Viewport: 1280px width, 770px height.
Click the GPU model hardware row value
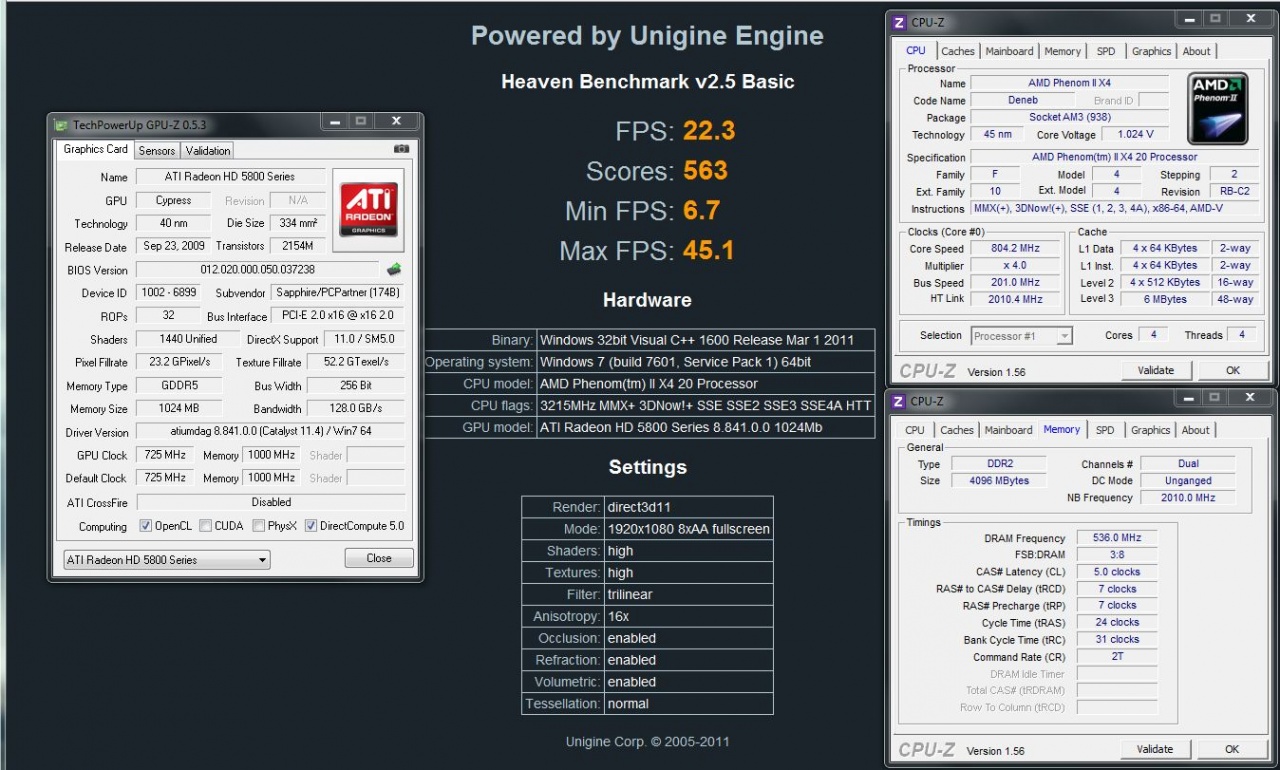coord(706,427)
